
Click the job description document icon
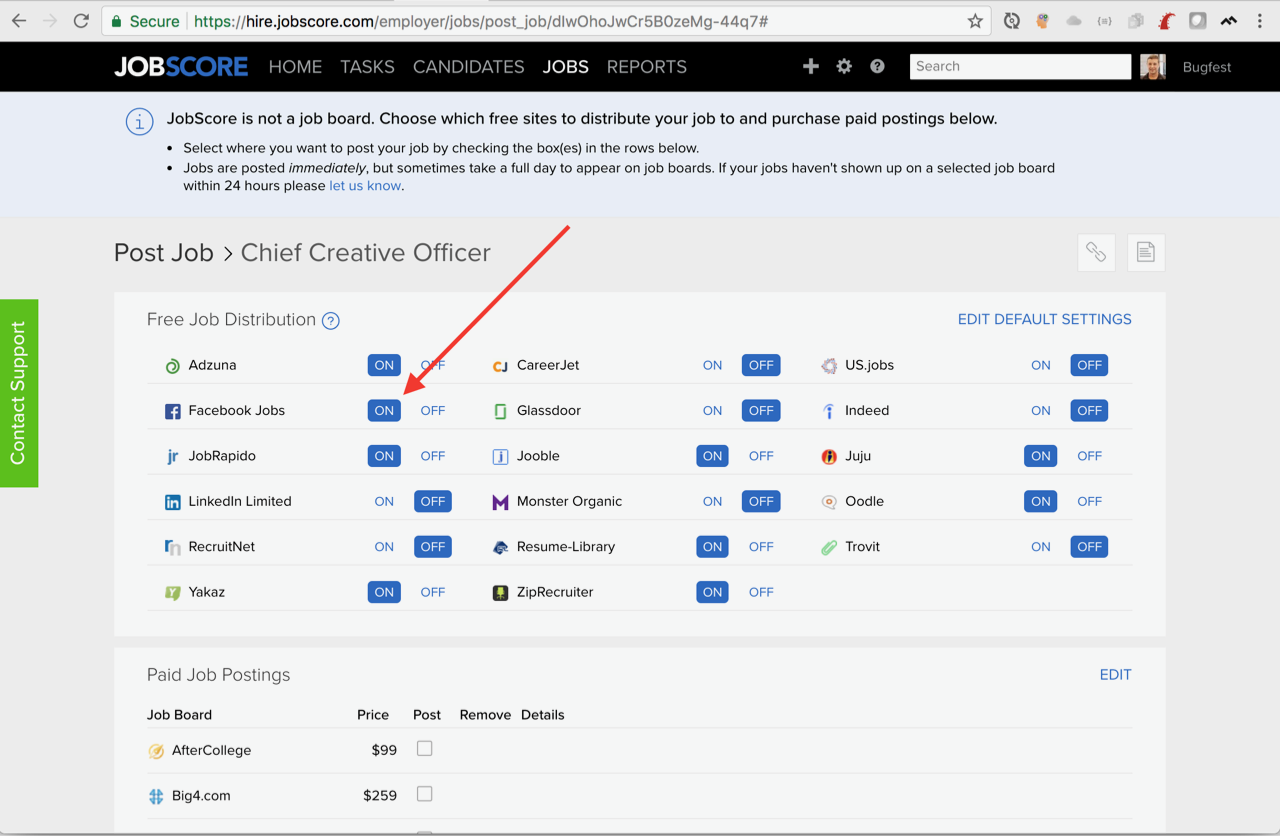click(1146, 252)
